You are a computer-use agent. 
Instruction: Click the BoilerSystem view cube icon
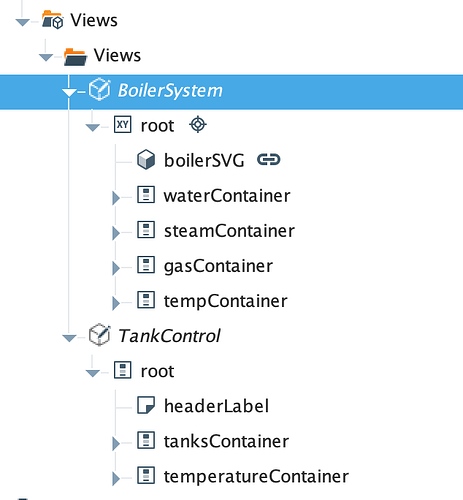tap(99, 89)
